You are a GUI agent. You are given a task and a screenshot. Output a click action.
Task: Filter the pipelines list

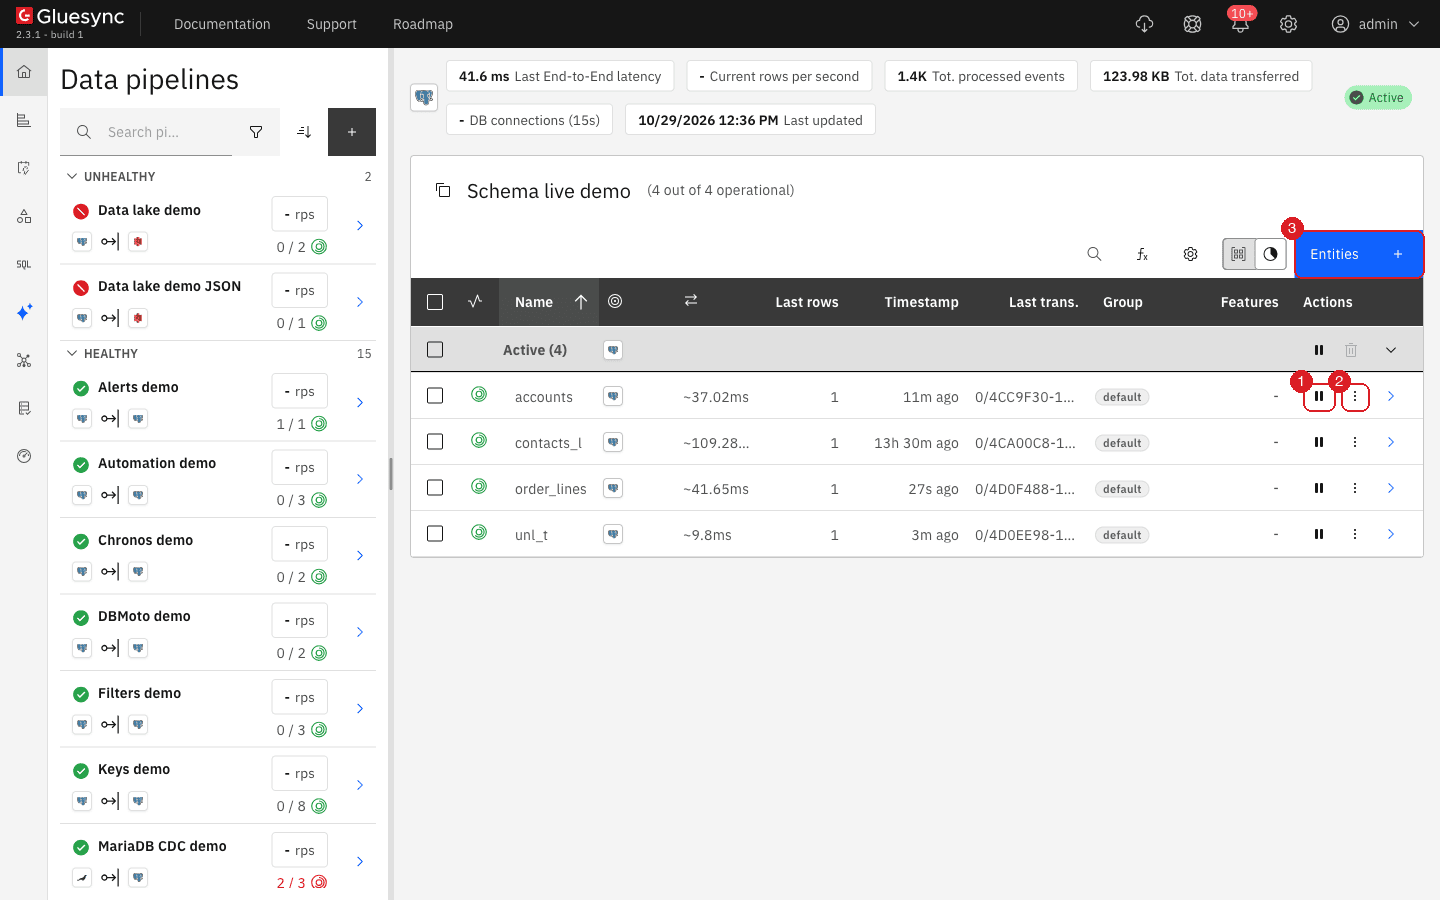click(x=256, y=132)
